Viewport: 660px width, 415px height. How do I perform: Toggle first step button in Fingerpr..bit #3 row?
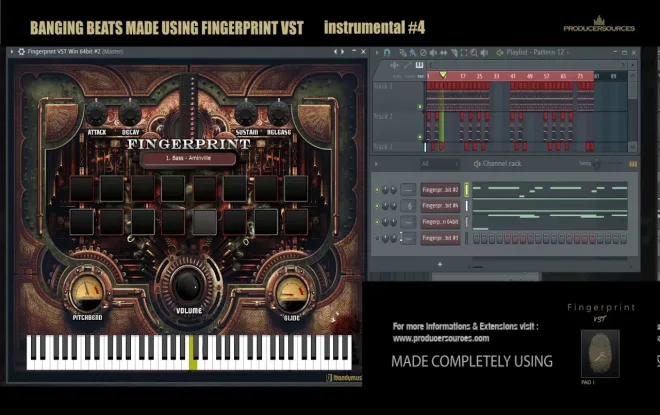[476, 239]
